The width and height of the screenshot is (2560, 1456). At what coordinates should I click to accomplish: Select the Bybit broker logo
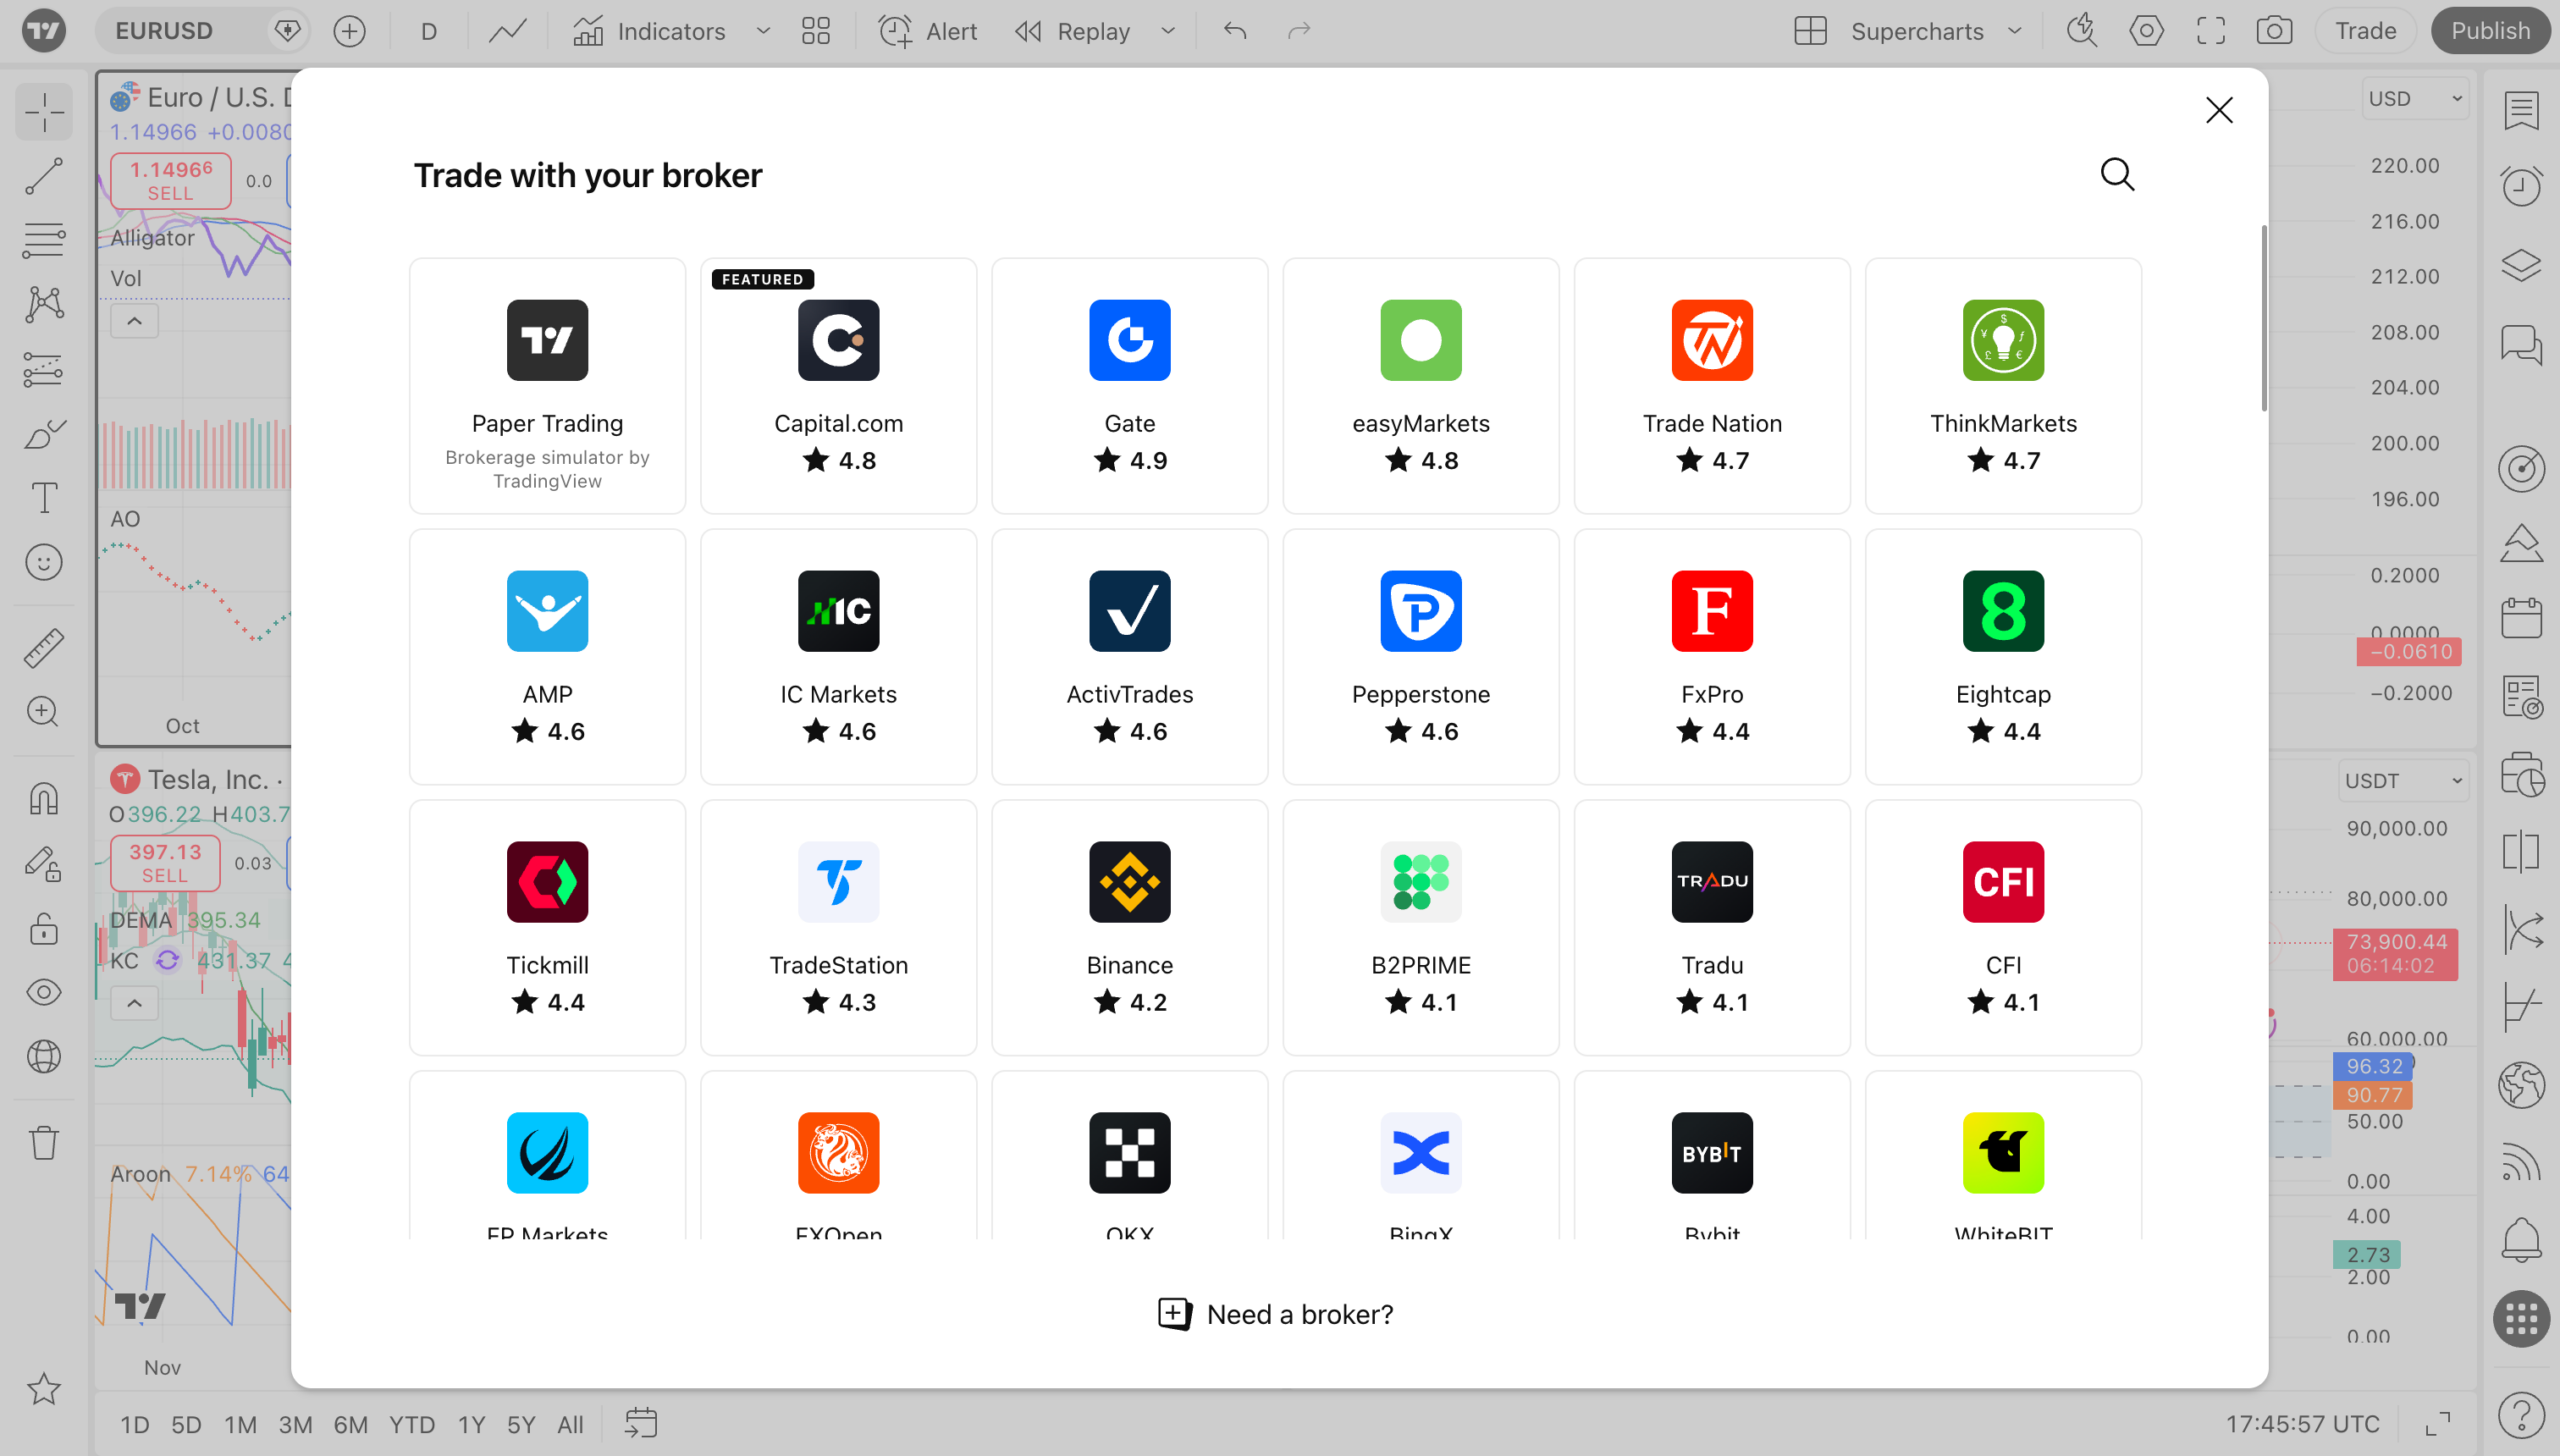[1712, 1152]
